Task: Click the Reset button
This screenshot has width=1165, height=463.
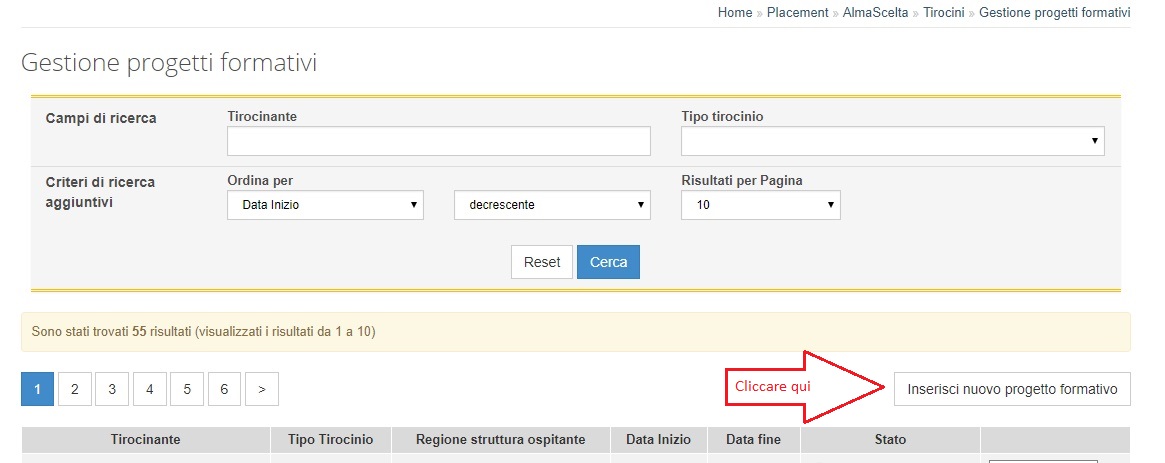Action: [542, 262]
